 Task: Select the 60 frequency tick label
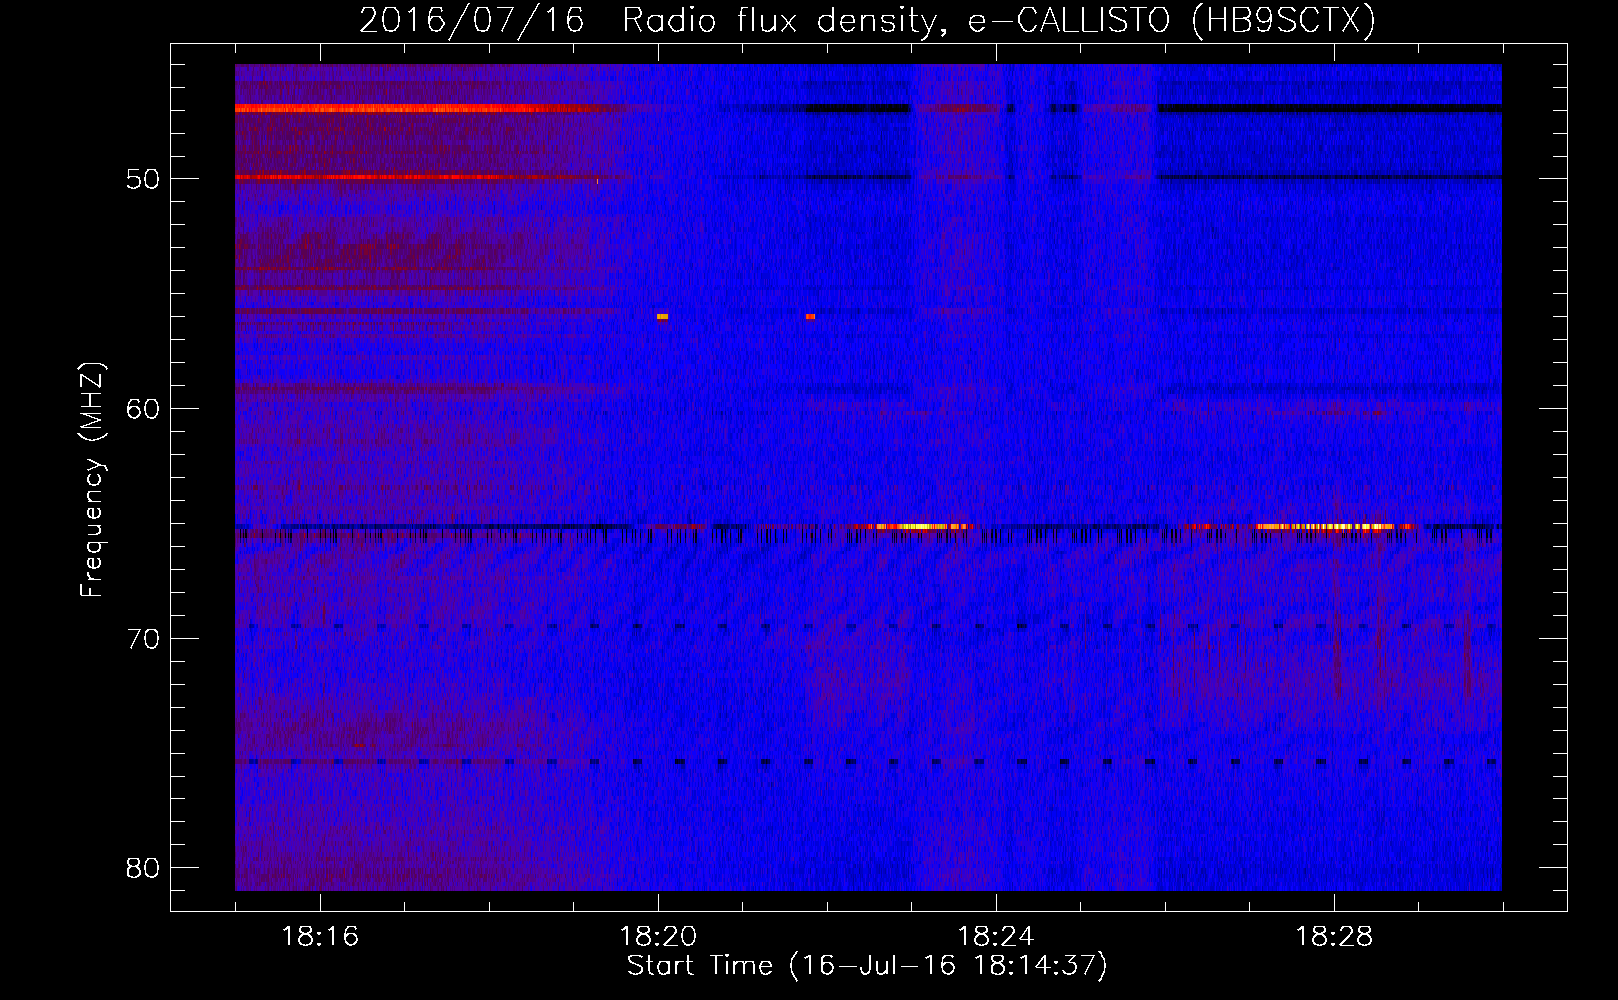[143, 409]
